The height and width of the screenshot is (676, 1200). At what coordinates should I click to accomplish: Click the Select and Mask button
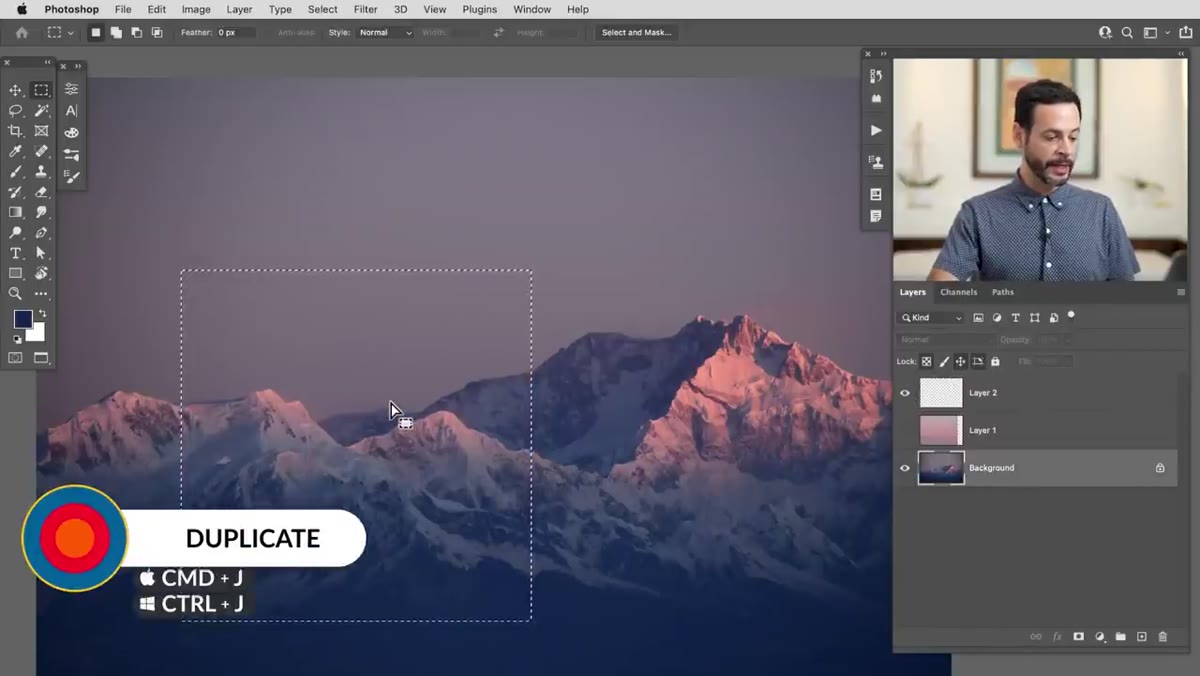[x=636, y=33]
